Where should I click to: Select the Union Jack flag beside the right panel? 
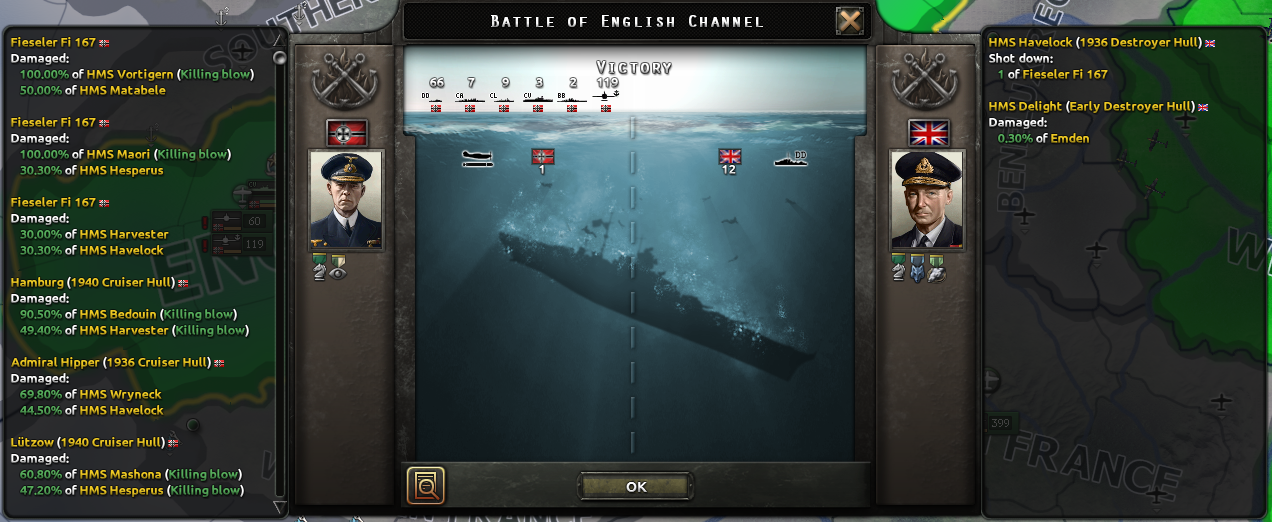[x=927, y=133]
